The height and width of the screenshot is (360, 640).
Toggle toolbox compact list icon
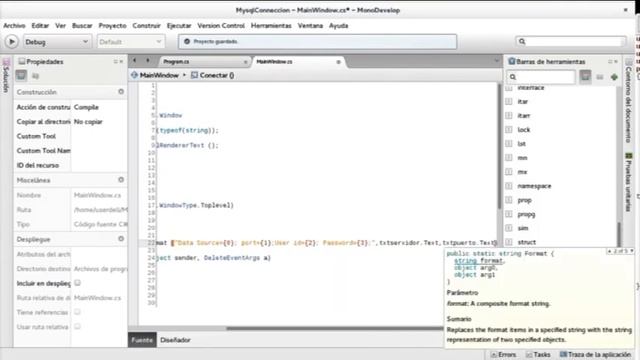(600, 77)
